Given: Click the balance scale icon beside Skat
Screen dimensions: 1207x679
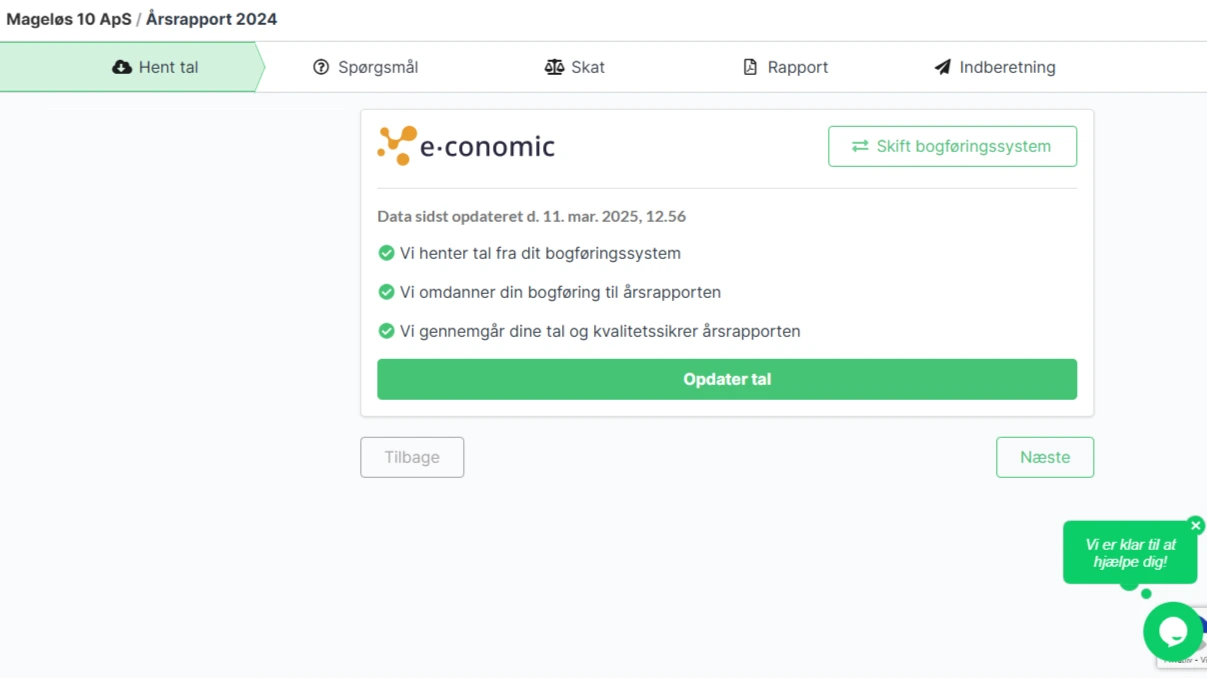Looking at the screenshot, I should [554, 67].
